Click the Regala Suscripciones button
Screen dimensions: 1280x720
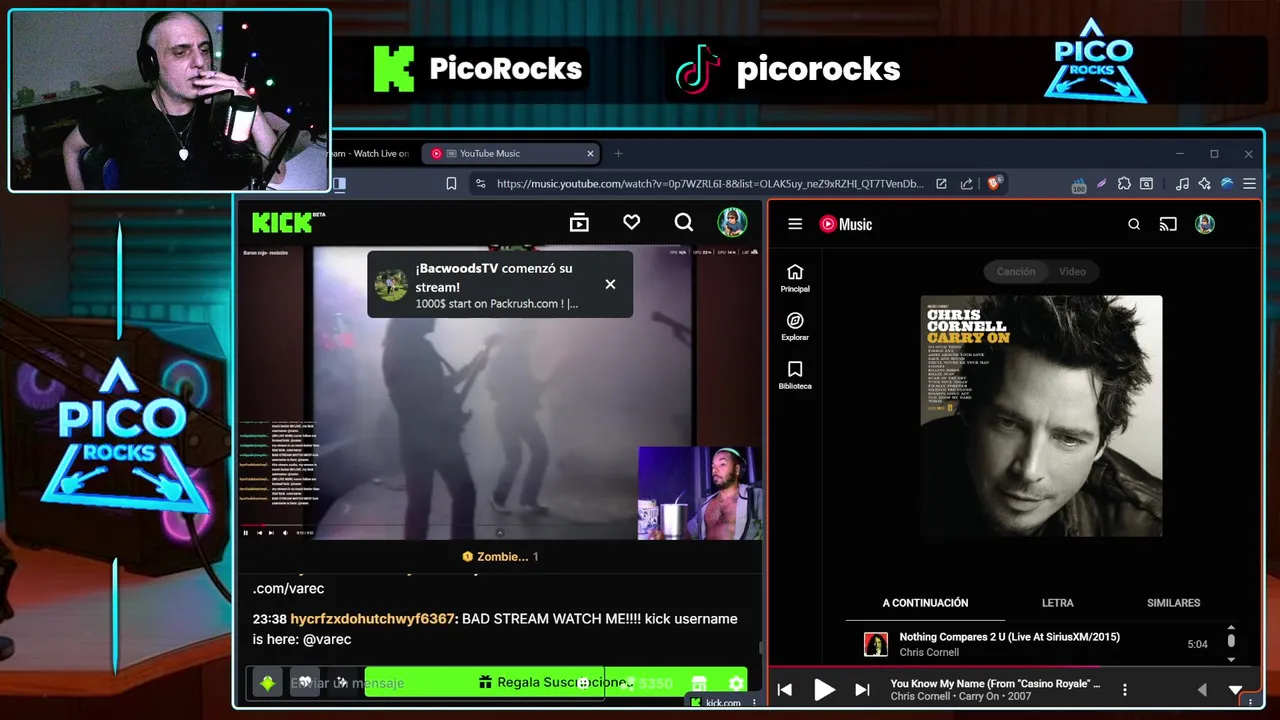point(554,682)
